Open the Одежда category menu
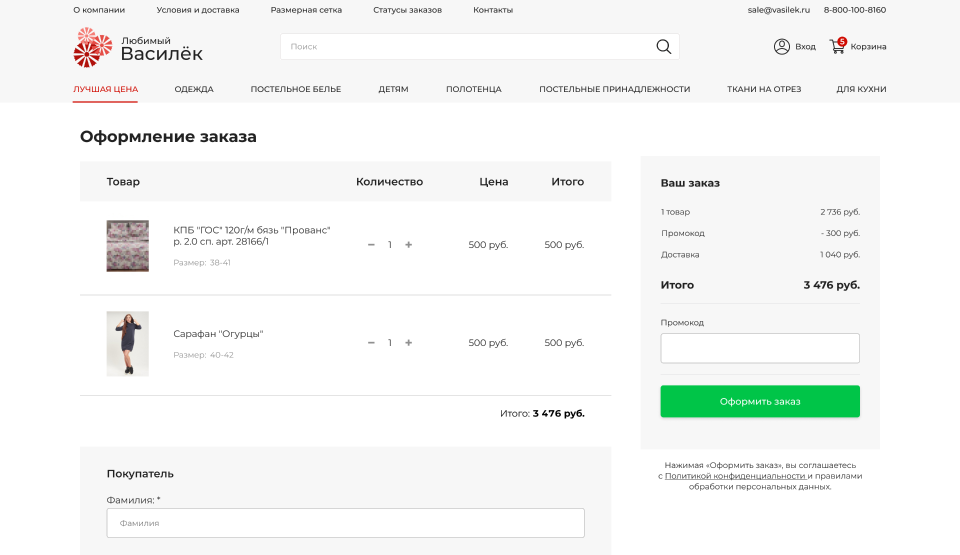This screenshot has width=960, height=555. click(x=194, y=89)
